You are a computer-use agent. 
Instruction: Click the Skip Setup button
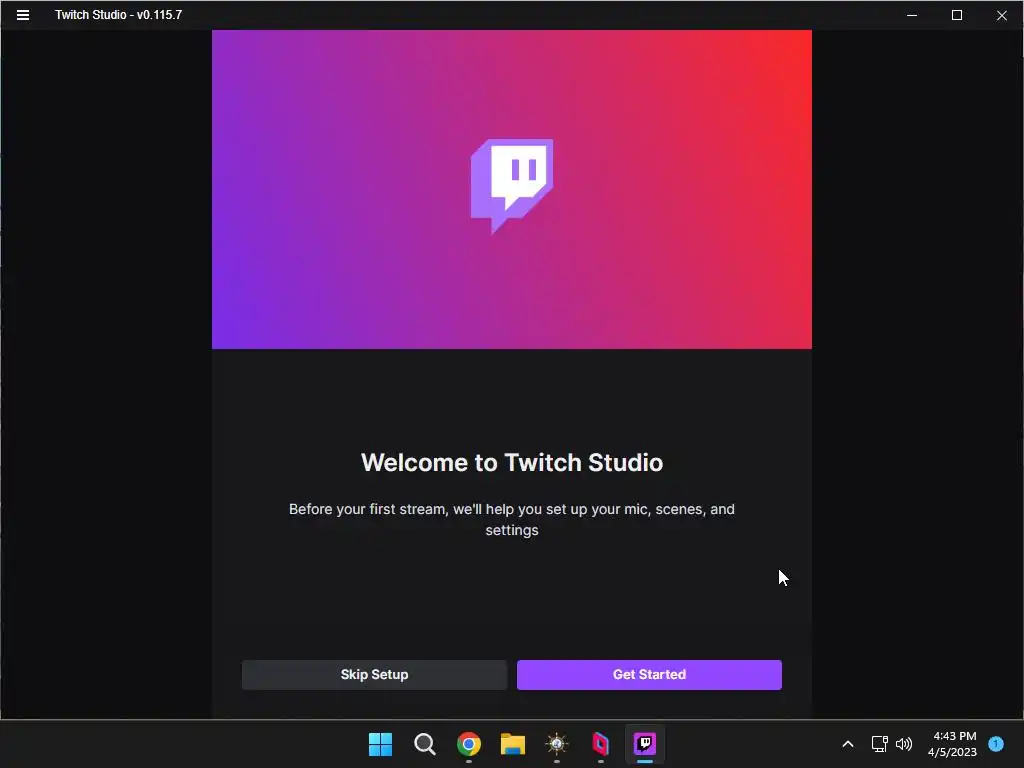tap(374, 675)
